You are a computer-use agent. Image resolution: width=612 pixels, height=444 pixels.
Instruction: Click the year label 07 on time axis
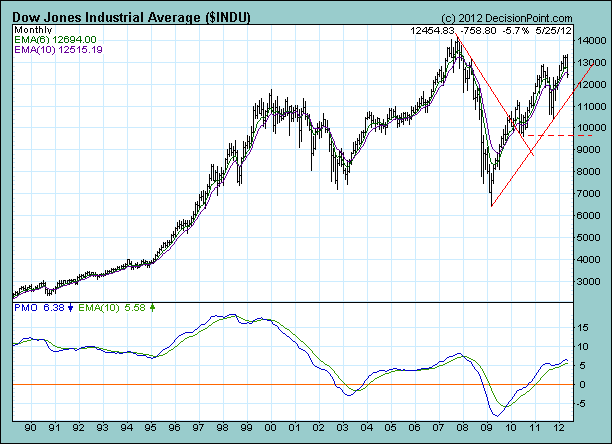point(438,428)
